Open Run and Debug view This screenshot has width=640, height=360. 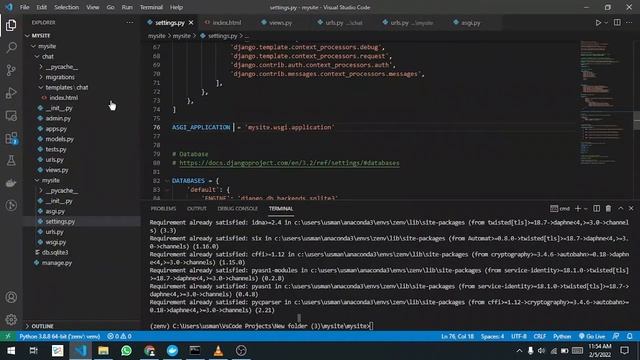(11, 93)
